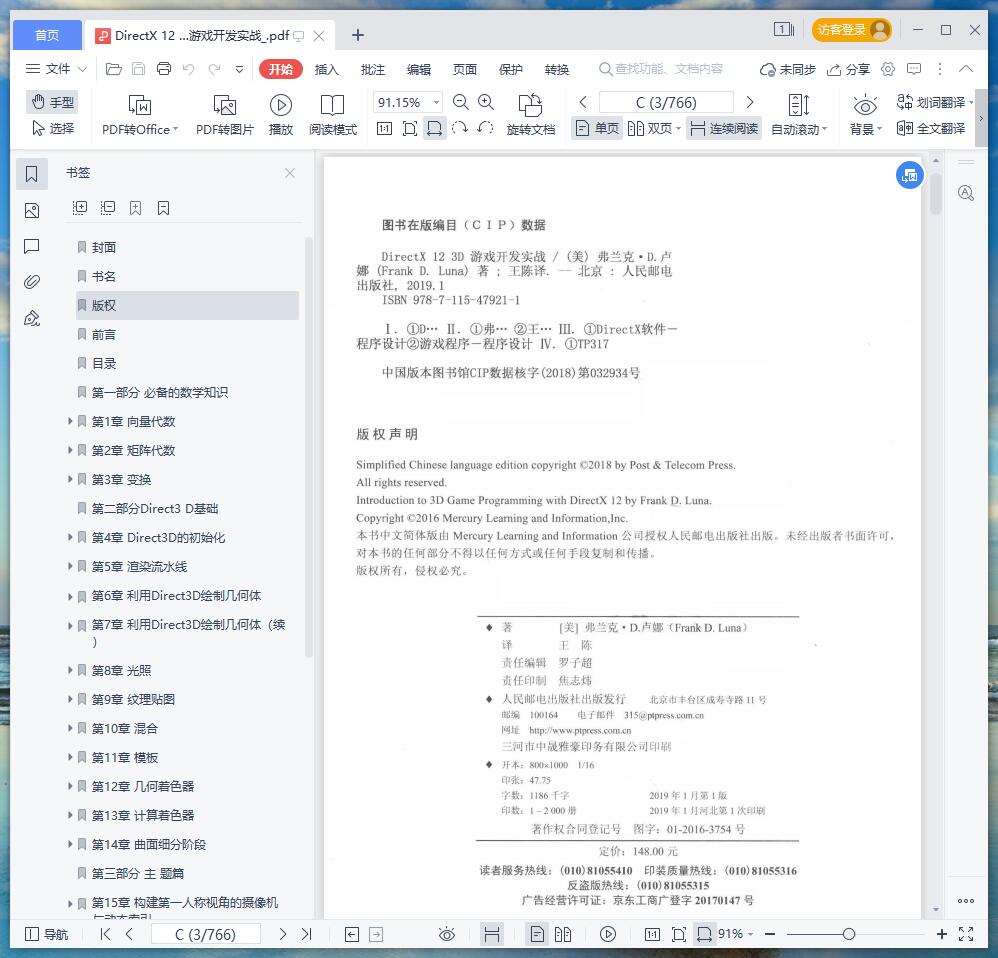
Task: Enter 阅读模式 reading mode
Action: click(x=333, y=115)
